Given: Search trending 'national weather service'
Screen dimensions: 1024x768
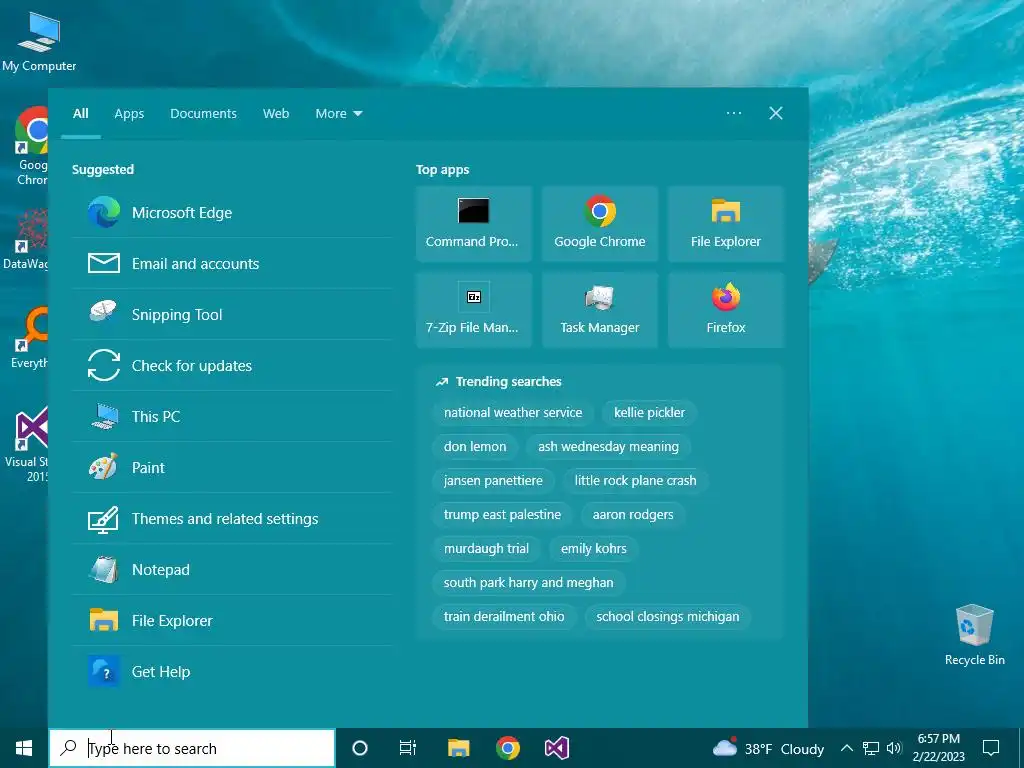Looking at the screenshot, I should [513, 413].
